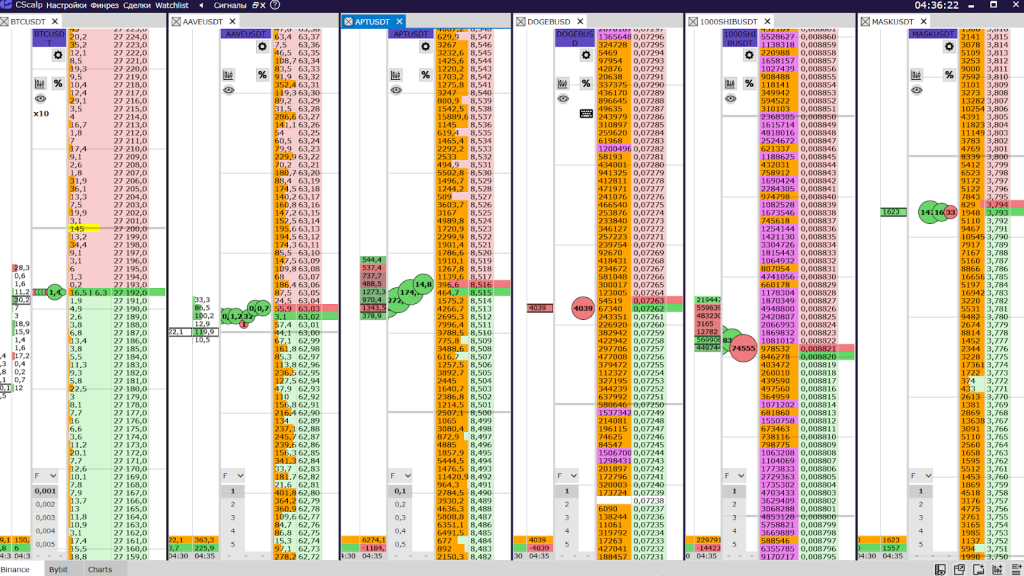The height and width of the screenshot is (576, 1024).
Task: Close the MASKUSDT instrument tab
Action: click(x=865, y=21)
